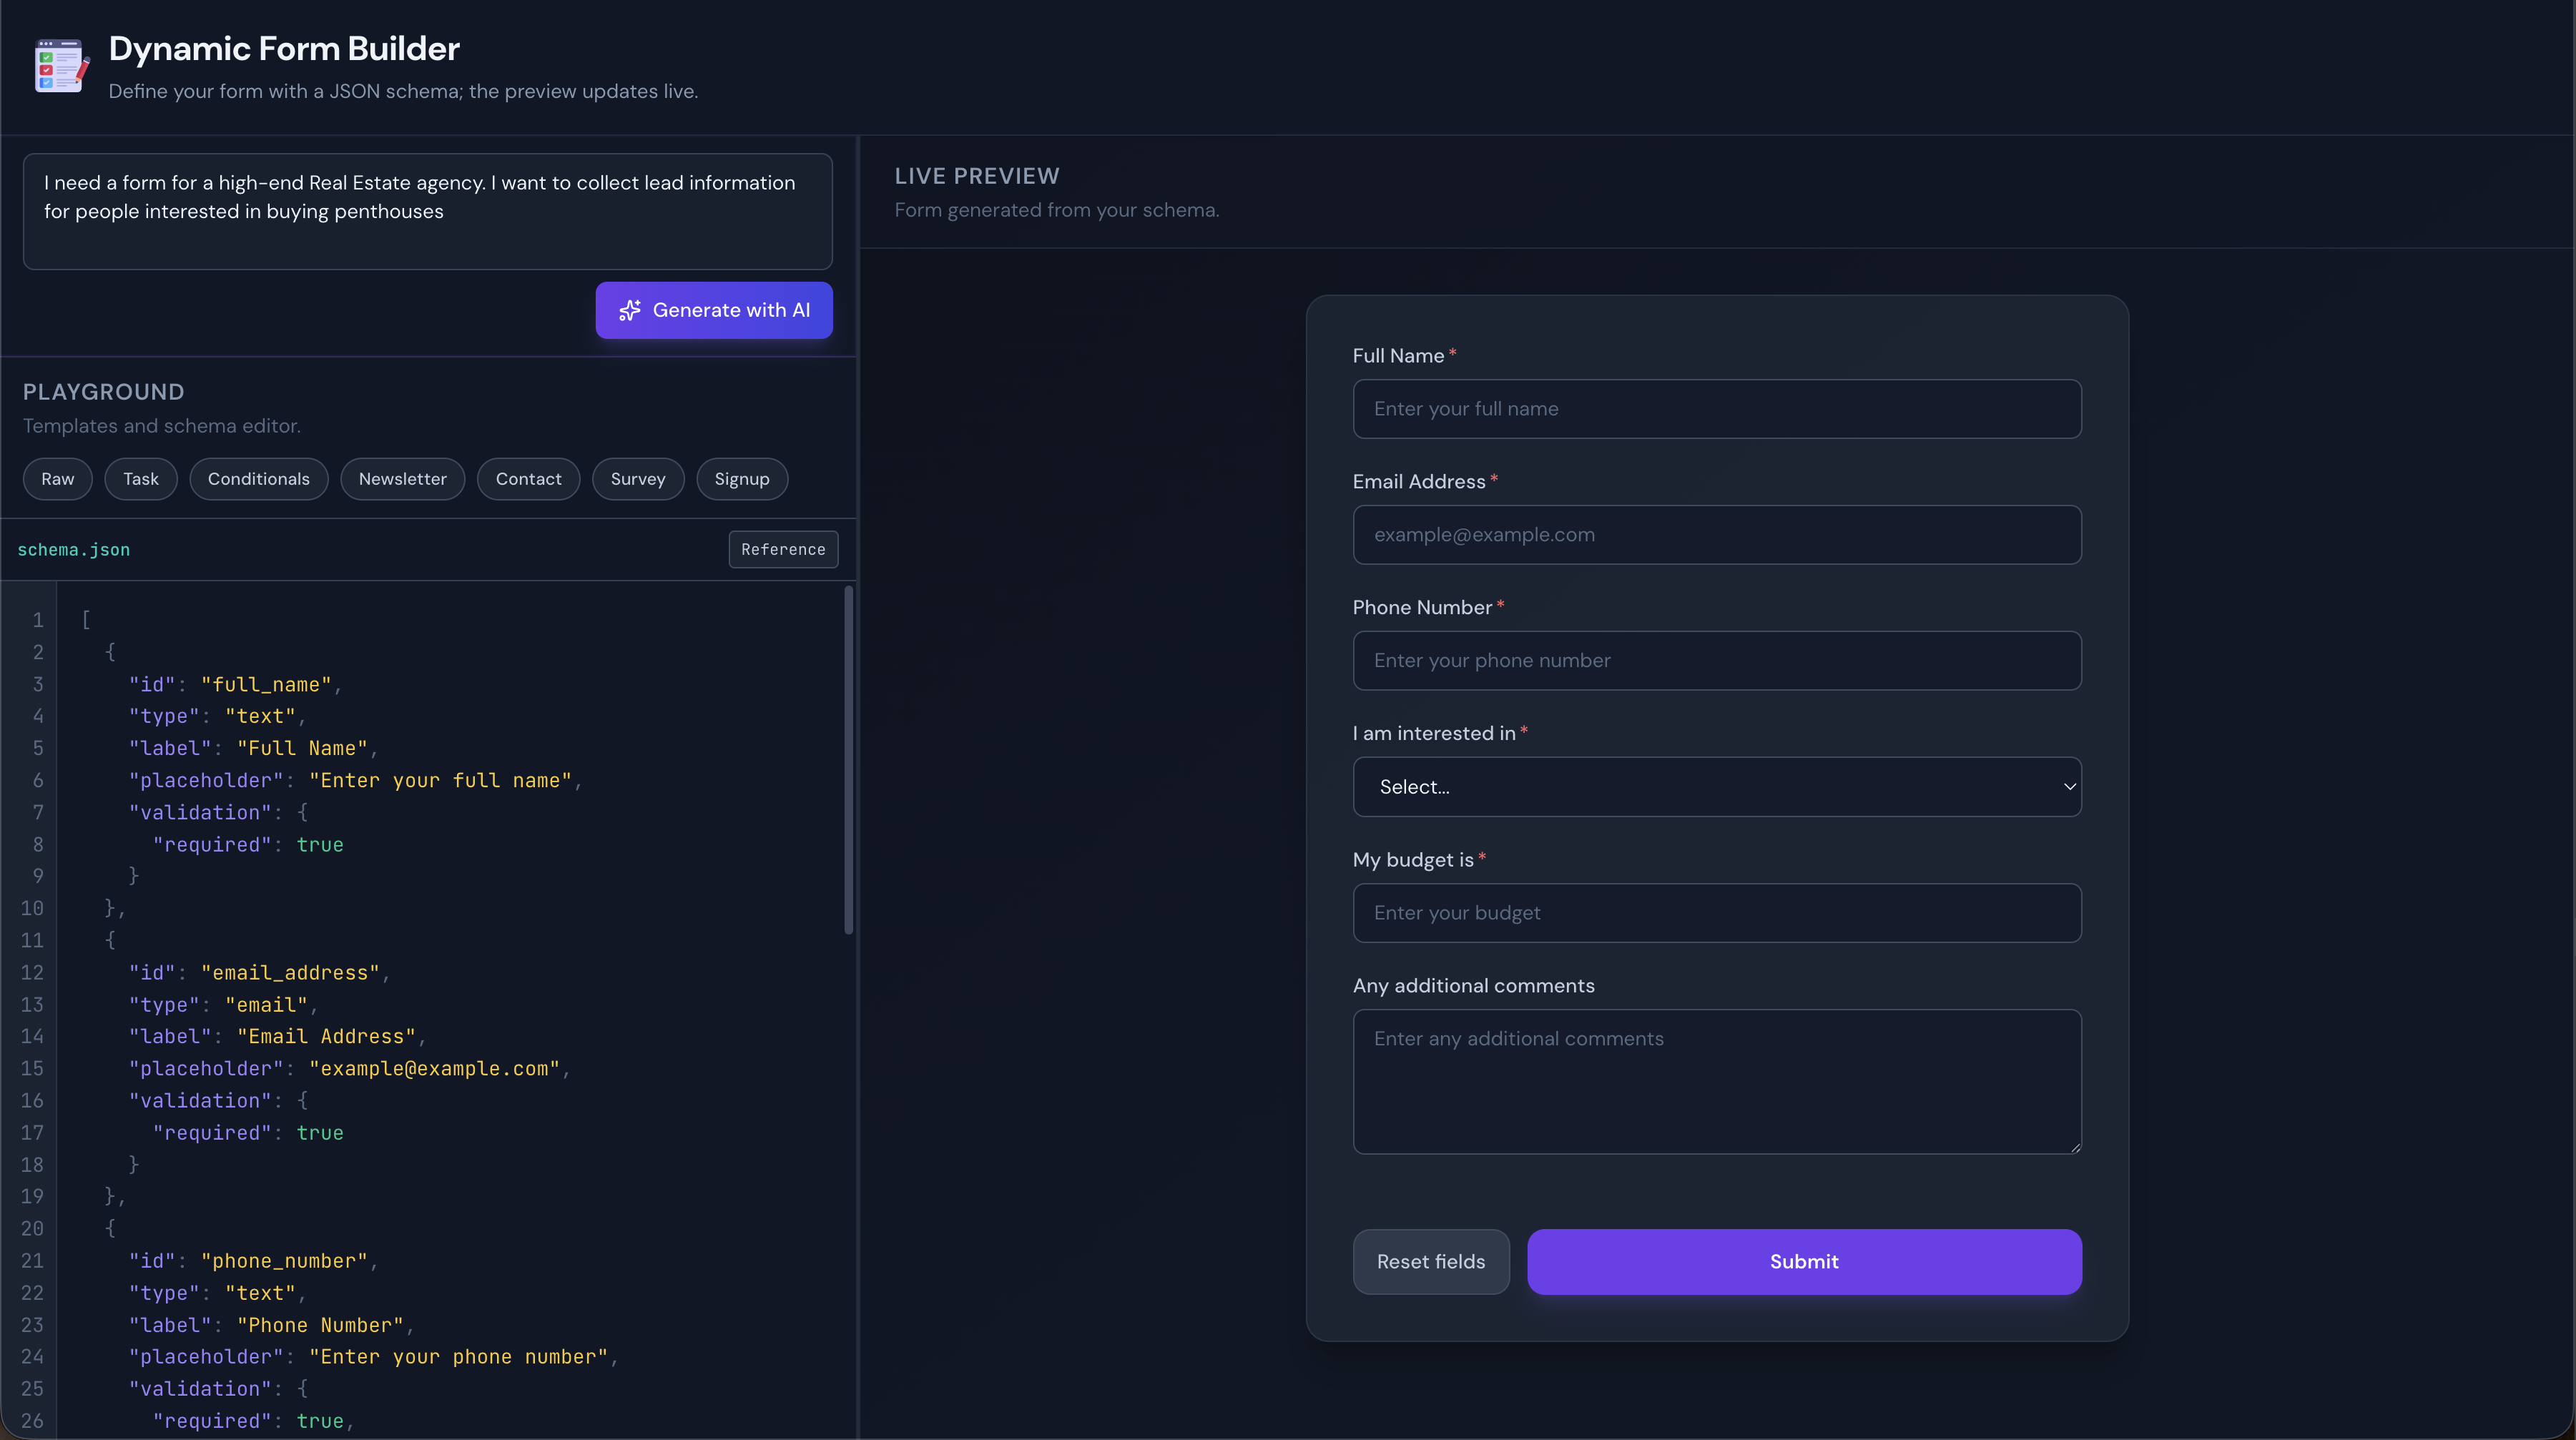2576x1440 pixels.
Task: Open the Task template
Action: pos(141,479)
